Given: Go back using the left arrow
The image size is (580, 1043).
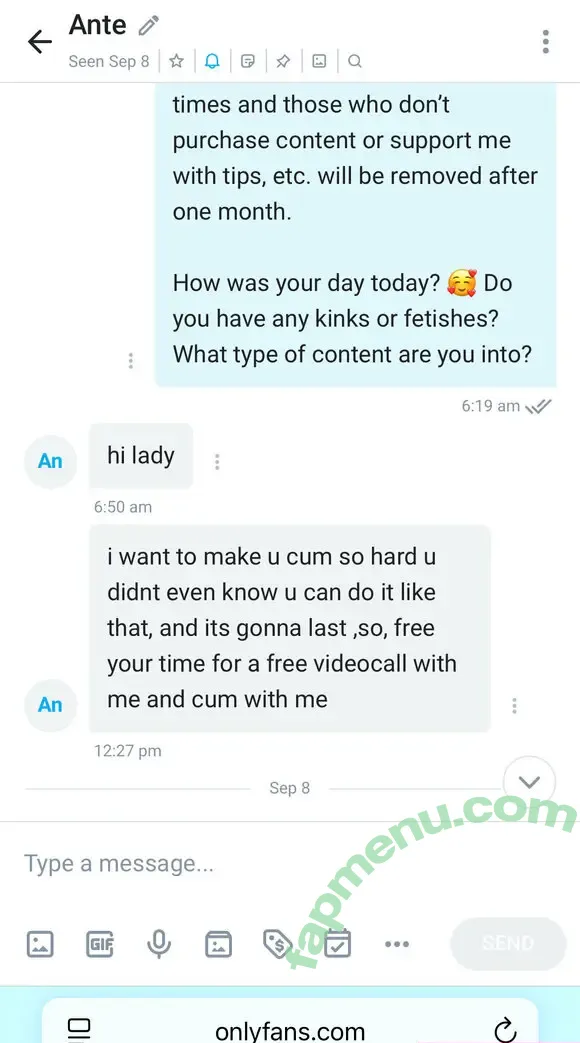Looking at the screenshot, I should (39, 42).
